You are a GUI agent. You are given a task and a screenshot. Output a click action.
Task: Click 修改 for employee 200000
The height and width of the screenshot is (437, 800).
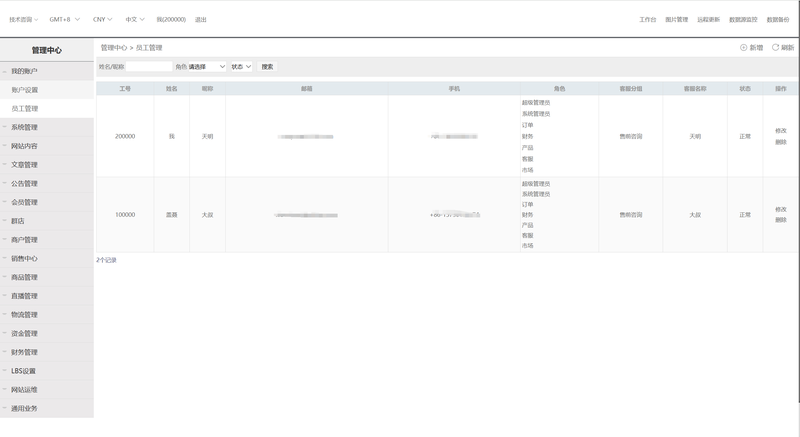[x=781, y=131]
